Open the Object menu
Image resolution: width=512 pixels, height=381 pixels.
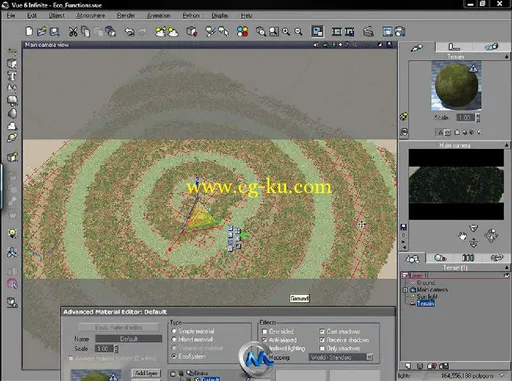tap(57, 15)
